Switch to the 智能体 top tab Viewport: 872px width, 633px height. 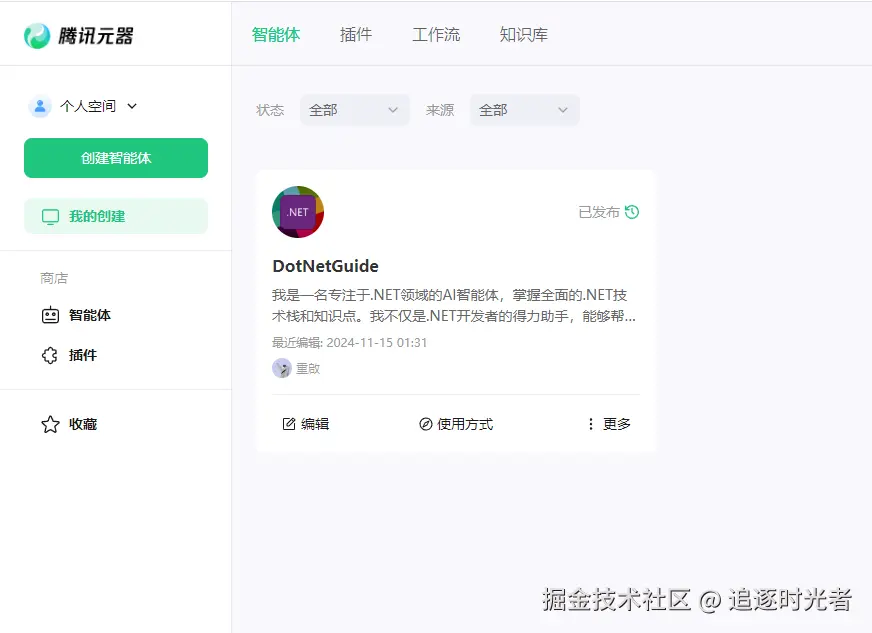click(275, 34)
